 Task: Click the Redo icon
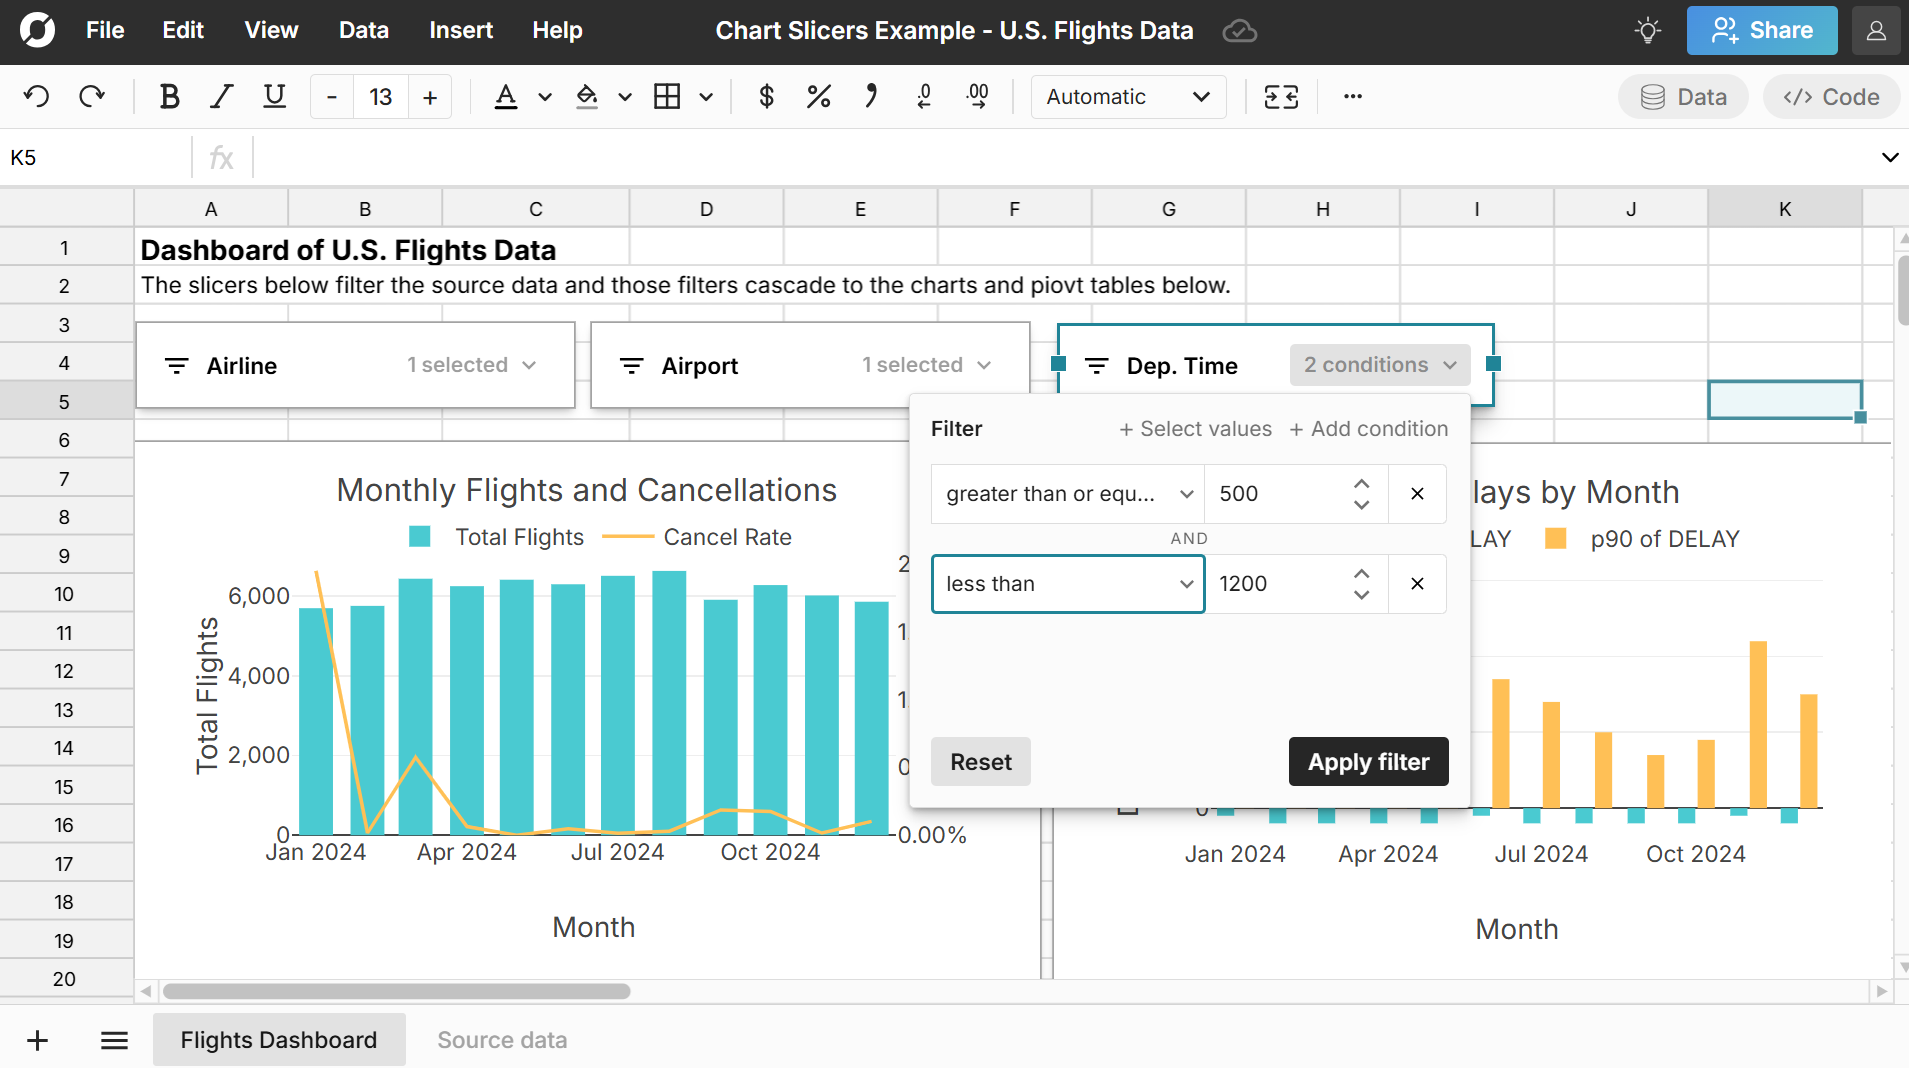click(92, 96)
